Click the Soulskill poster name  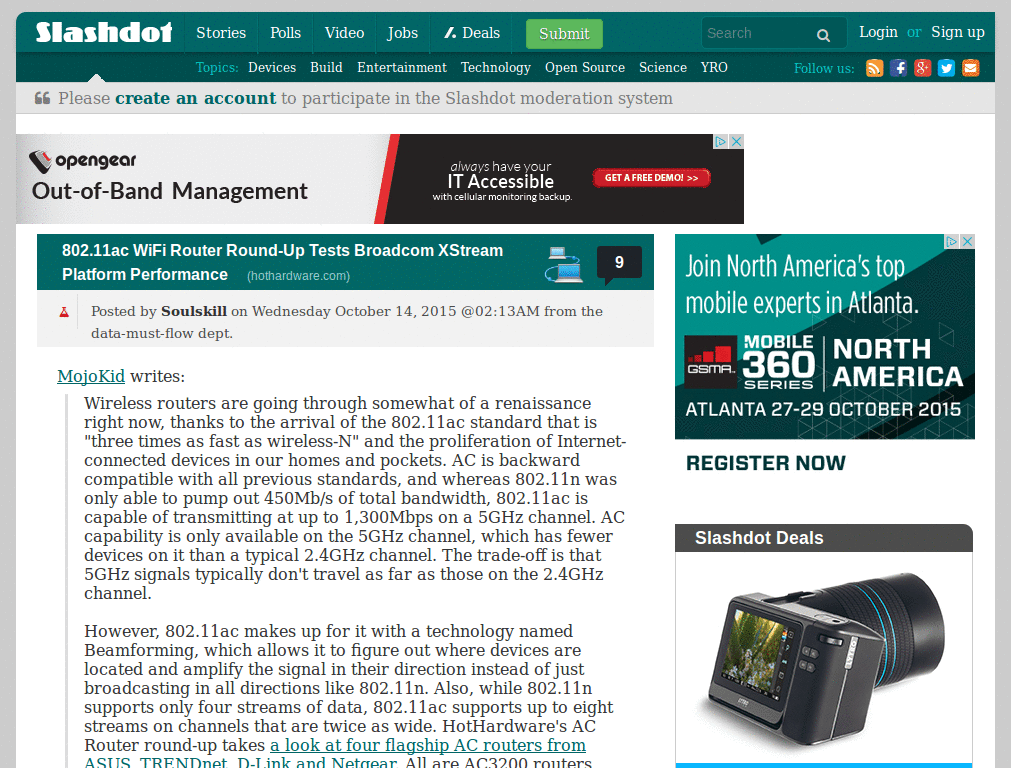point(194,311)
